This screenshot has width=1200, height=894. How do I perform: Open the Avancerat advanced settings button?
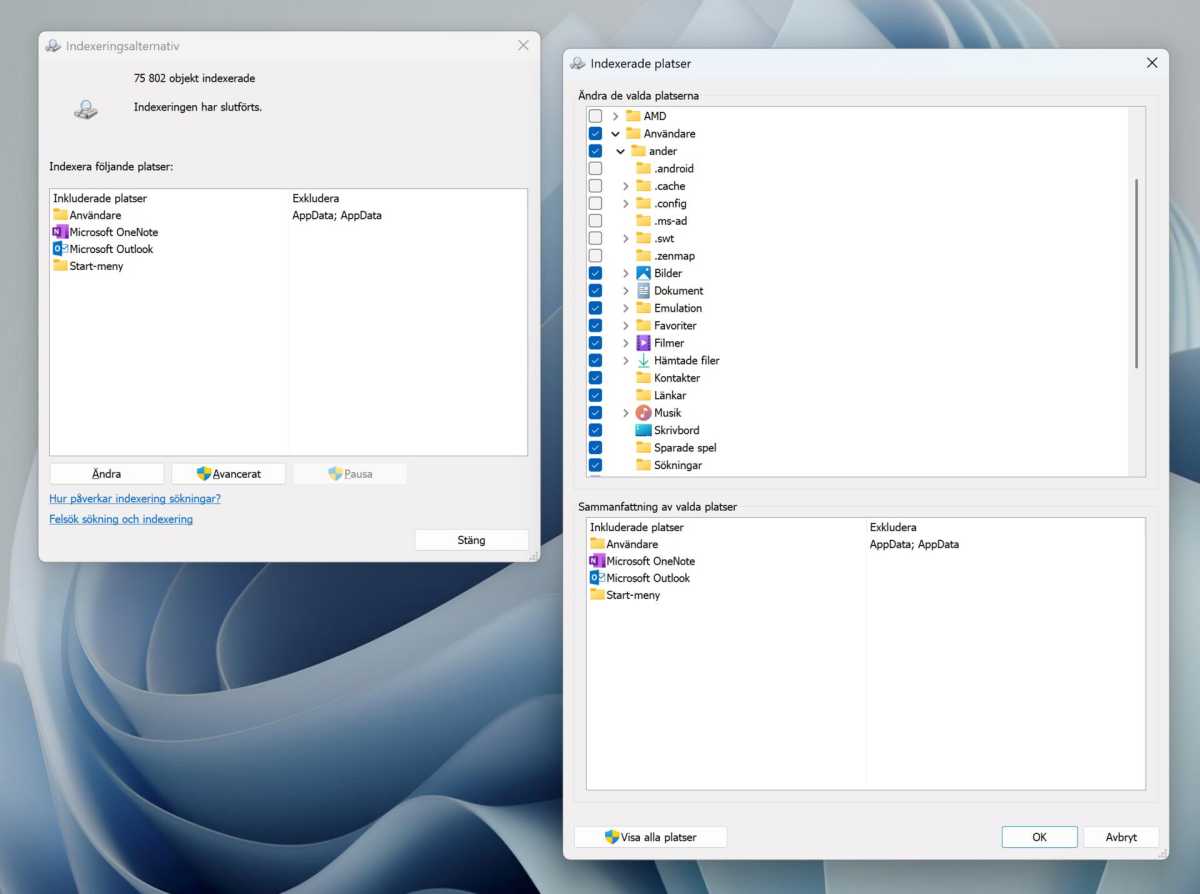point(229,474)
